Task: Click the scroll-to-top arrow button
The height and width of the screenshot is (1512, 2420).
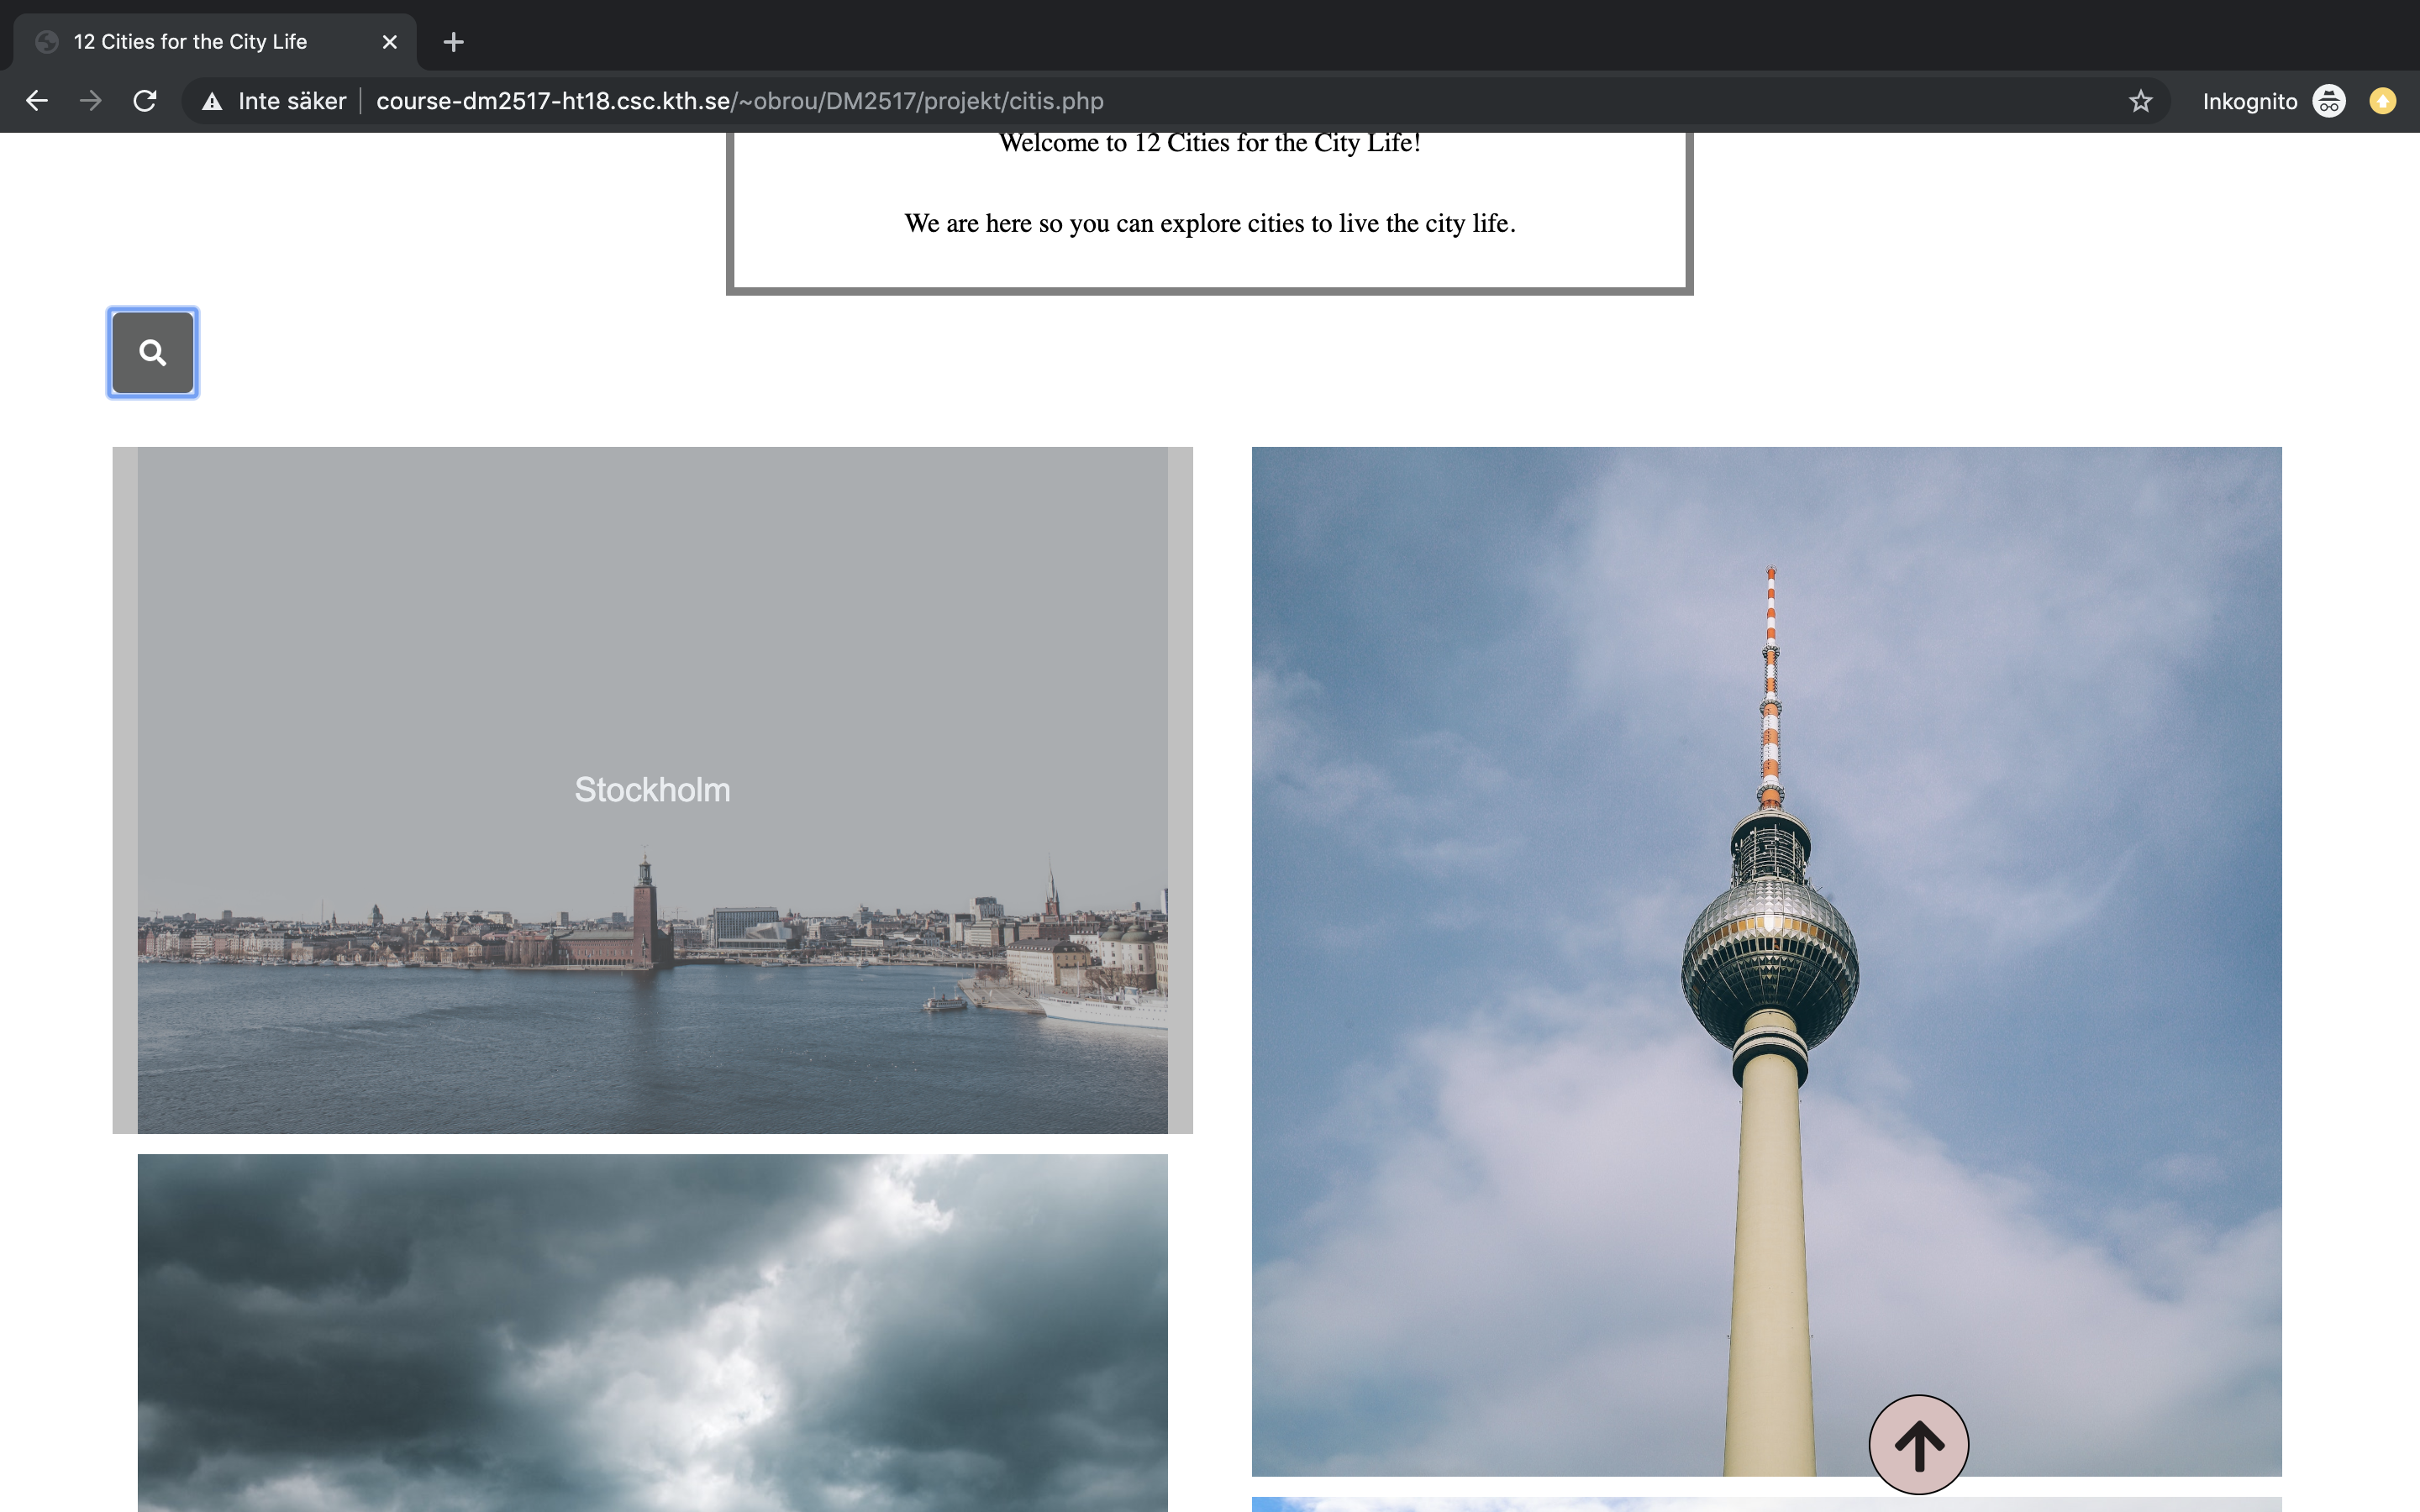Action: (x=1918, y=1445)
